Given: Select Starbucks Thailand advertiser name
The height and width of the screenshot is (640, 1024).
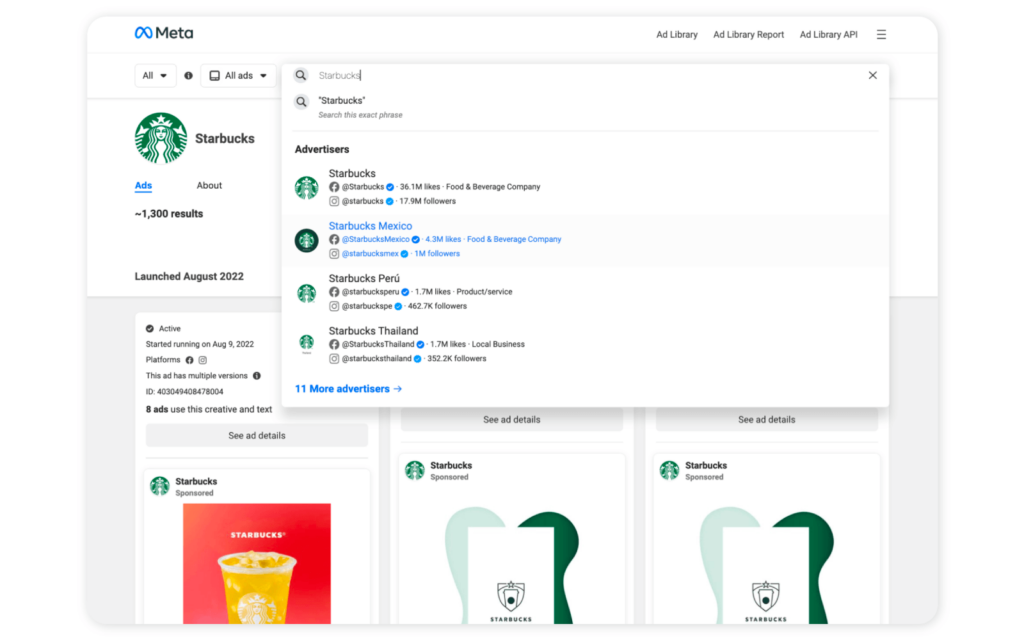Looking at the screenshot, I should pos(373,330).
